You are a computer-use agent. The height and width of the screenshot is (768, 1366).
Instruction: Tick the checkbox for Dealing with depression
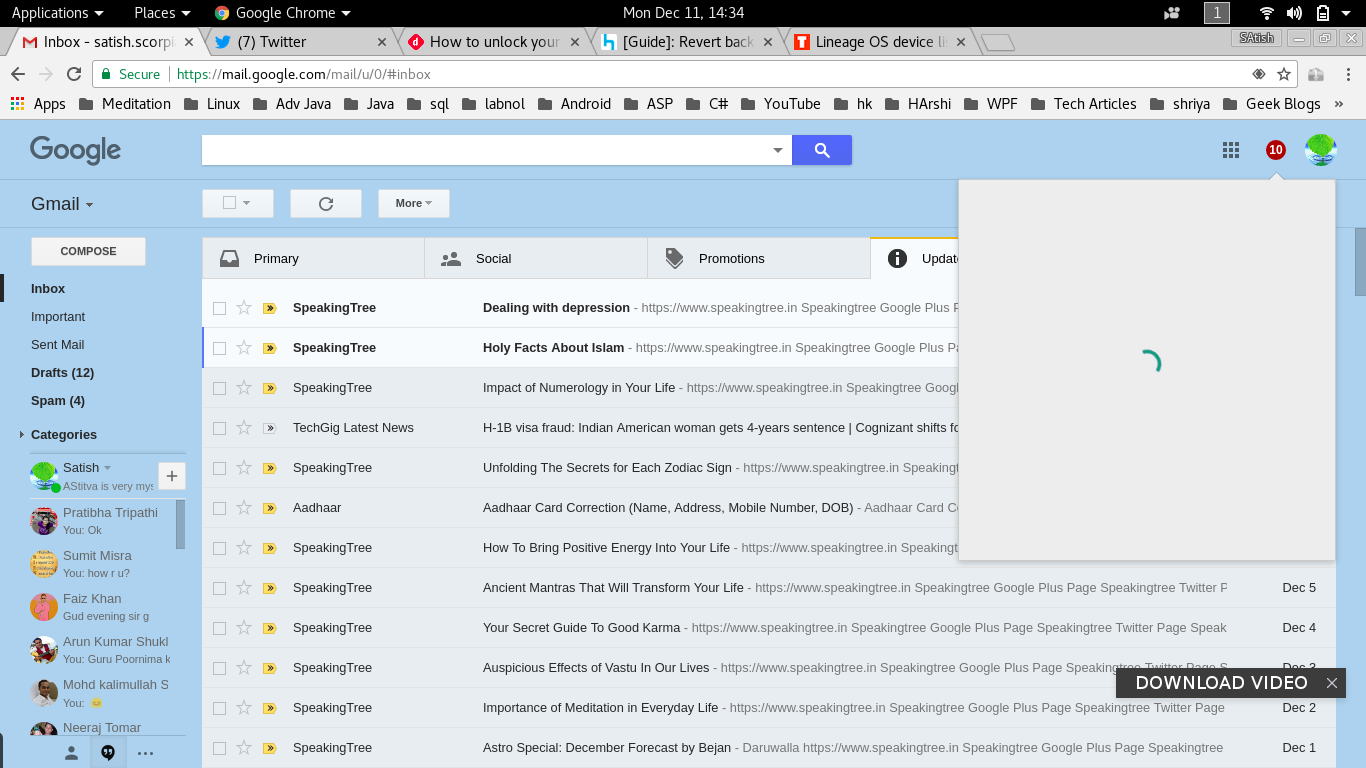click(x=219, y=308)
